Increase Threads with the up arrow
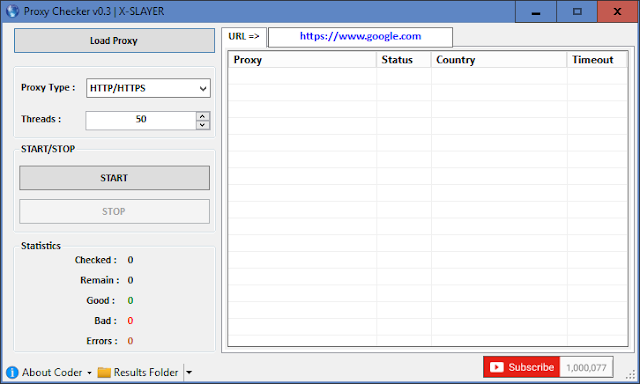The width and height of the screenshot is (640, 384). [x=202, y=116]
